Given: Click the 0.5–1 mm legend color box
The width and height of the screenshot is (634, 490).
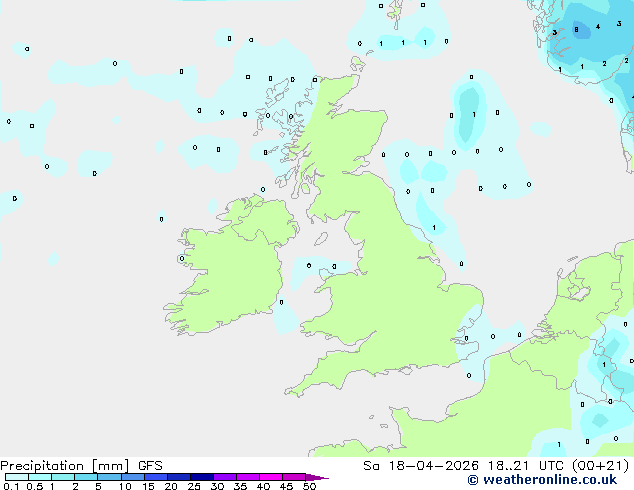Looking at the screenshot, I should (x=40, y=477).
